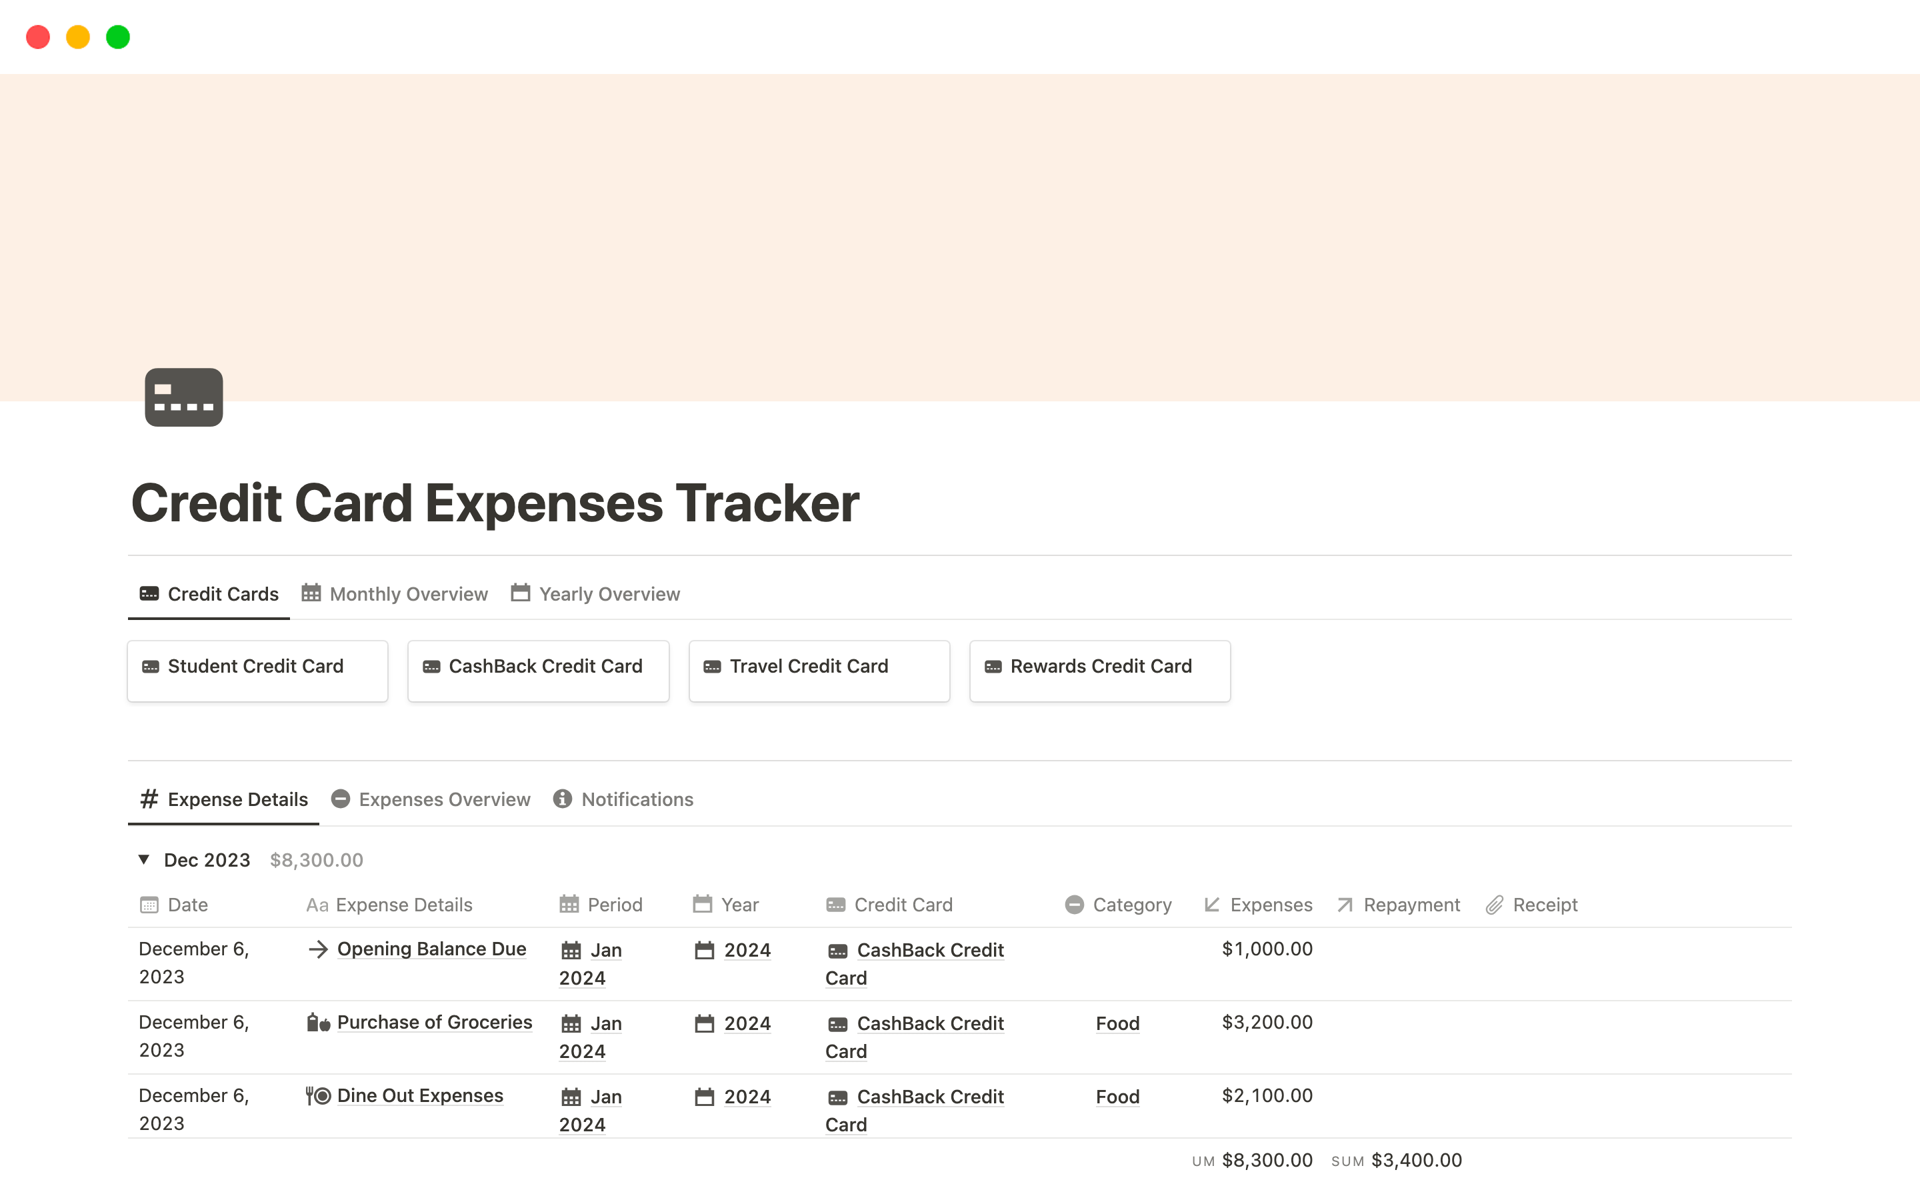
Task: Click the Student Credit Card card icon
Action: click(x=153, y=665)
